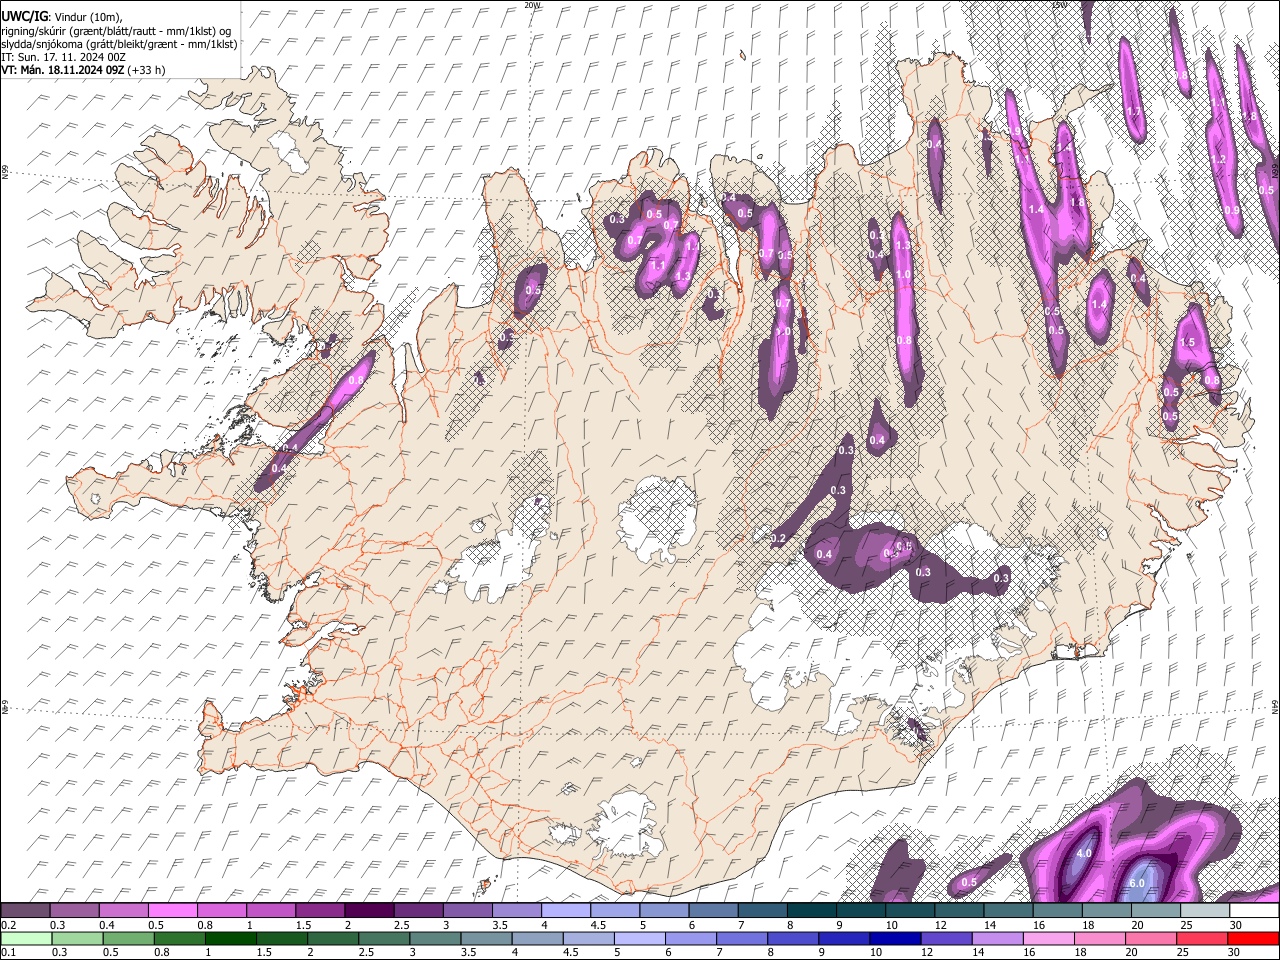
Task: Click the '4.5' label in the bottom legend row
Action: [570, 952]
